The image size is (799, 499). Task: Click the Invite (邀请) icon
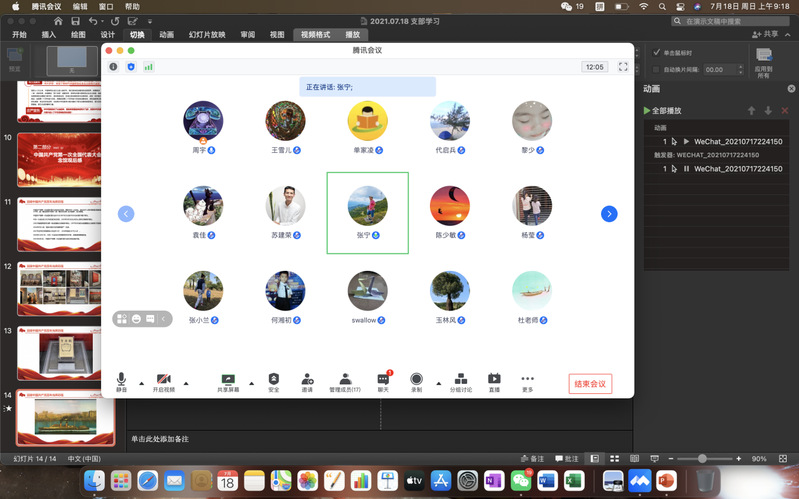click(x=307, y=382)
